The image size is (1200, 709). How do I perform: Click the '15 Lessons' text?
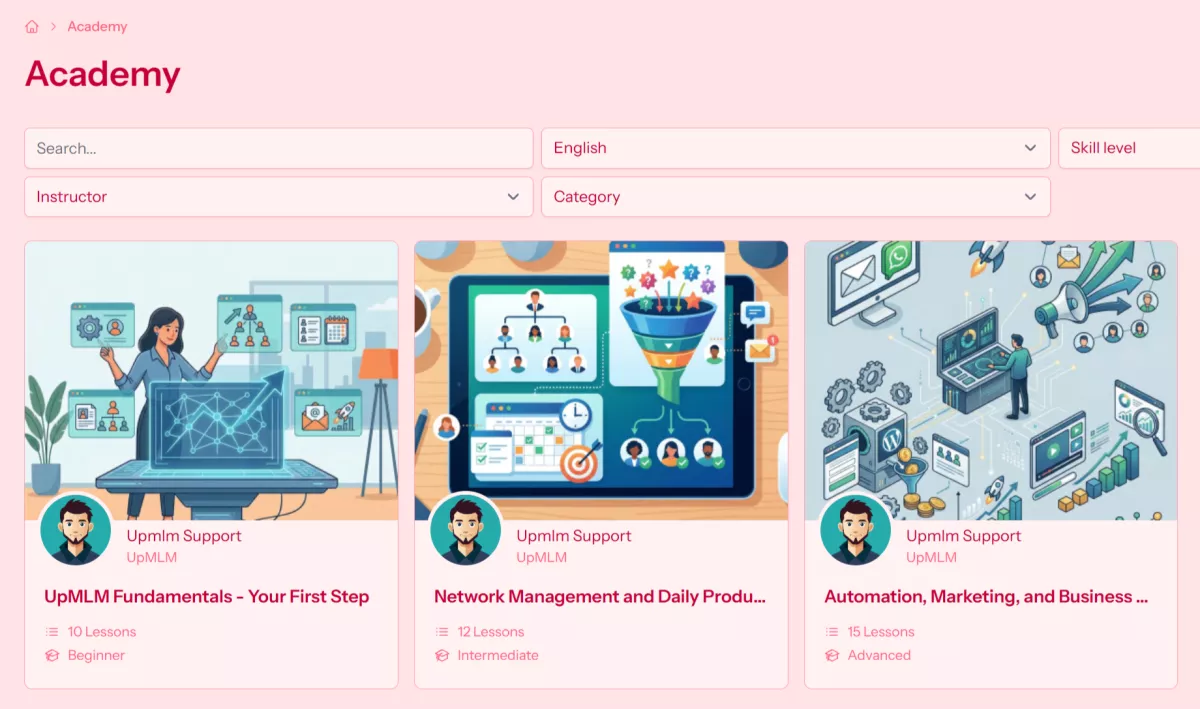coord(881,632)
